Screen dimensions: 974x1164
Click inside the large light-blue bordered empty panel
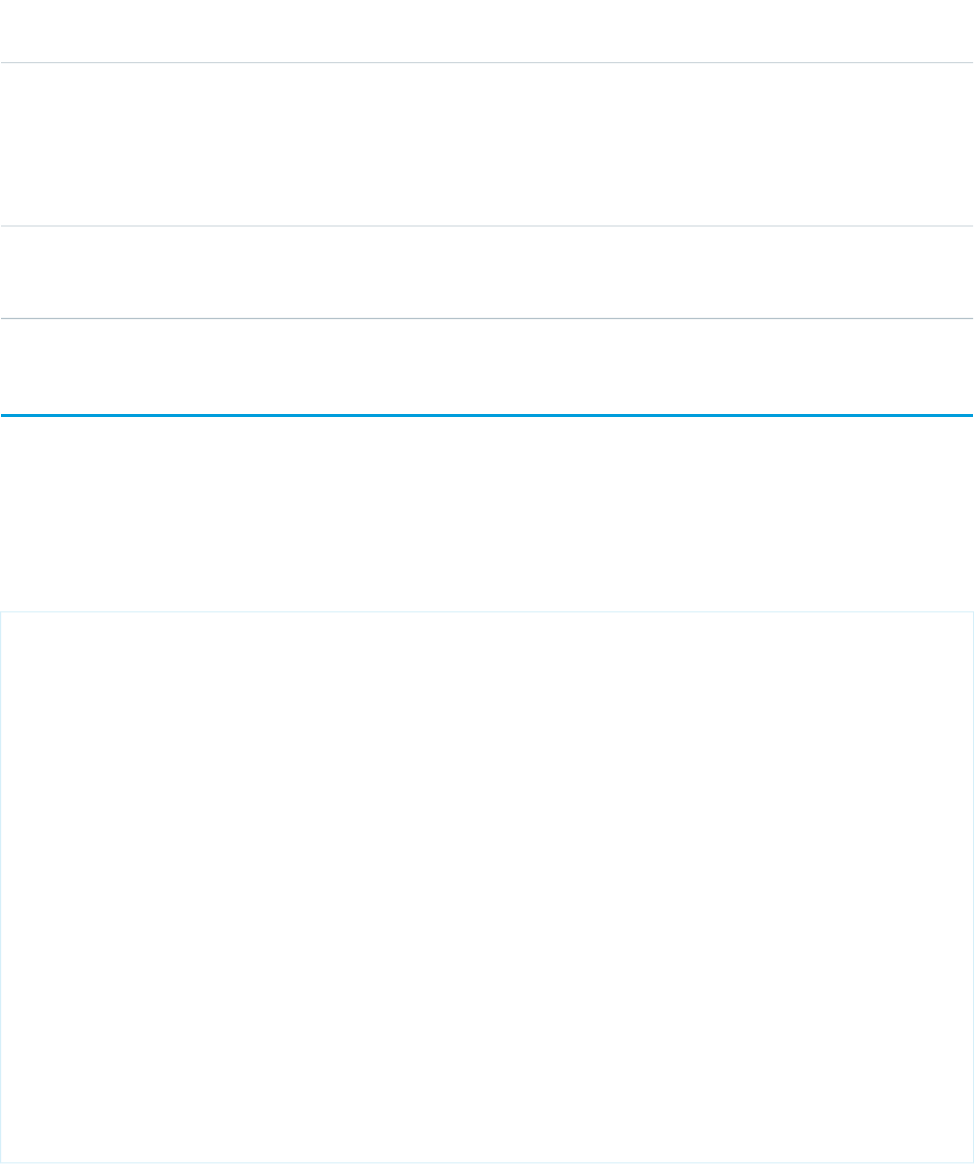tap(487, 886)
